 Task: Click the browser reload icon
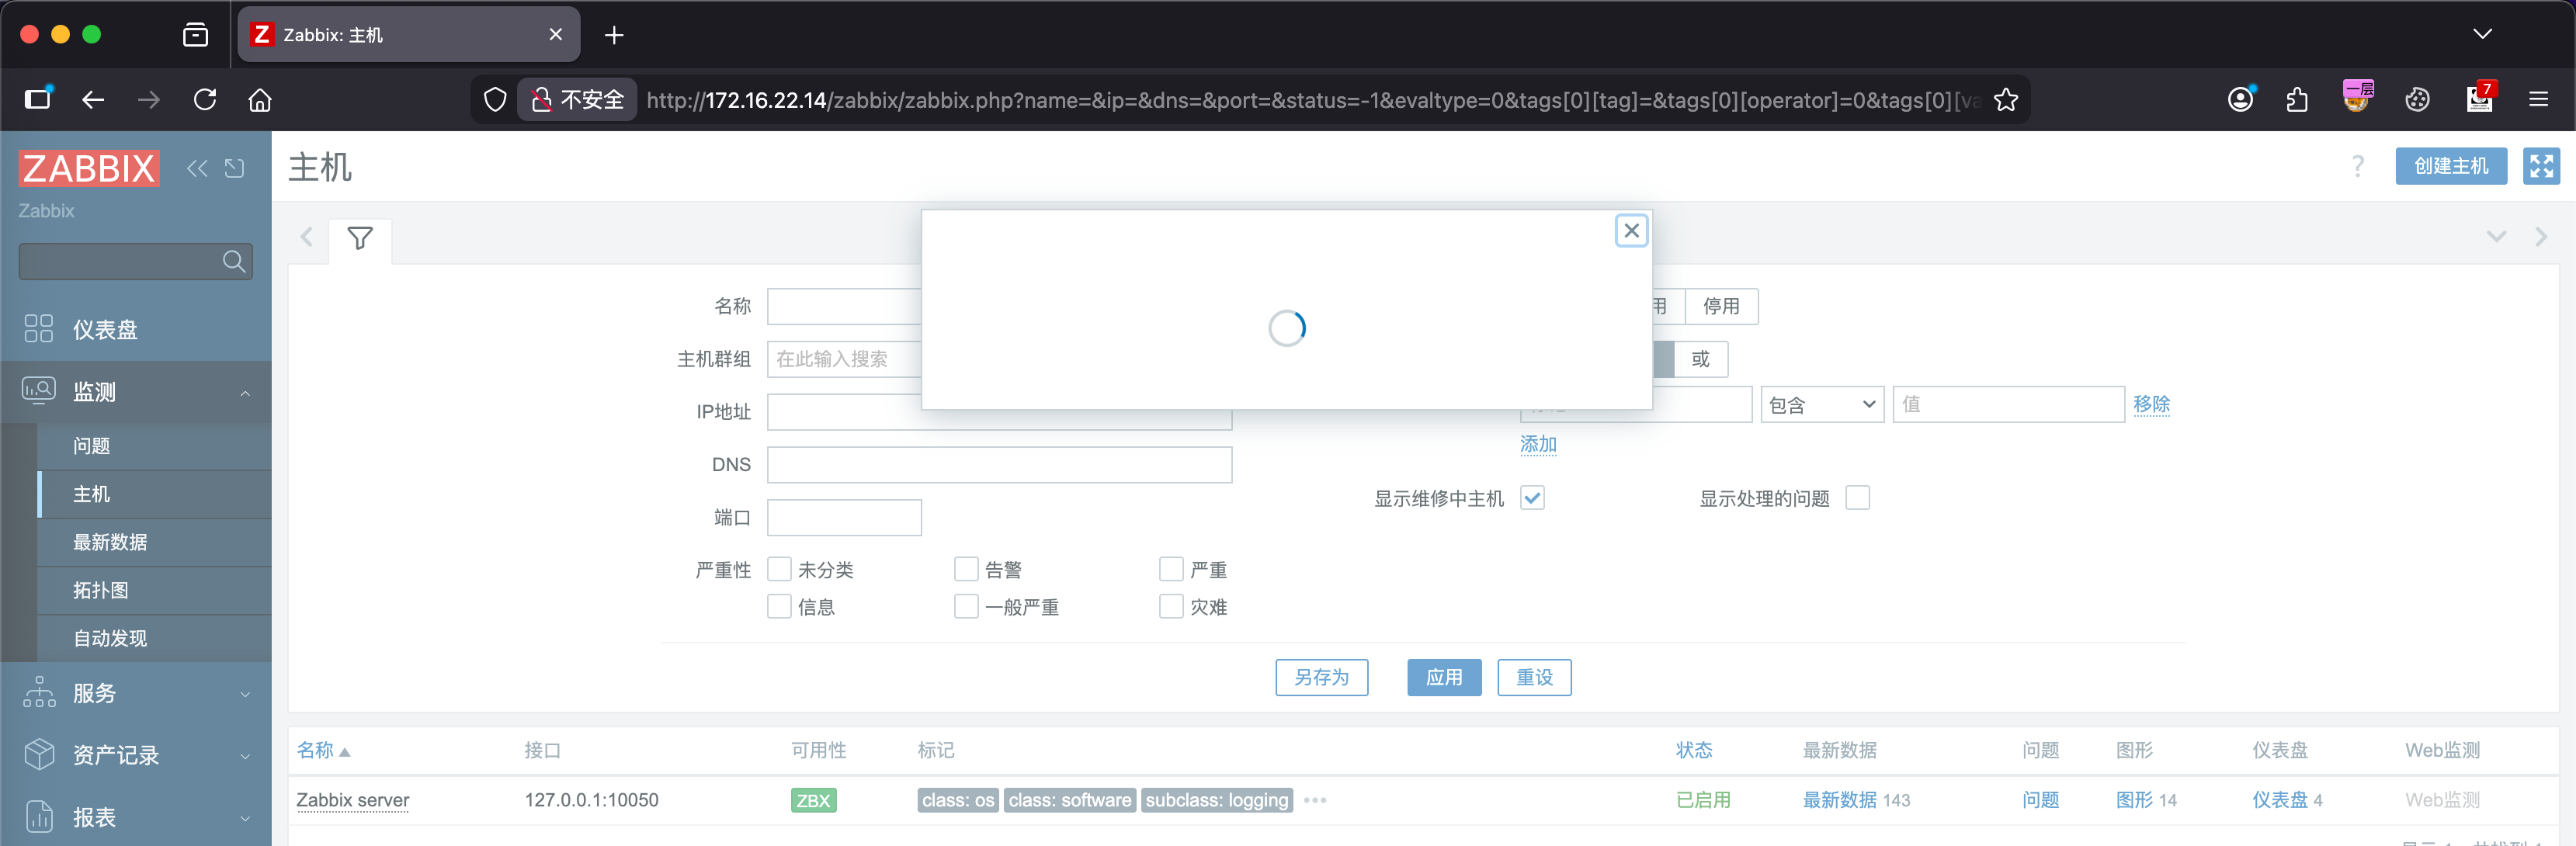205,100
